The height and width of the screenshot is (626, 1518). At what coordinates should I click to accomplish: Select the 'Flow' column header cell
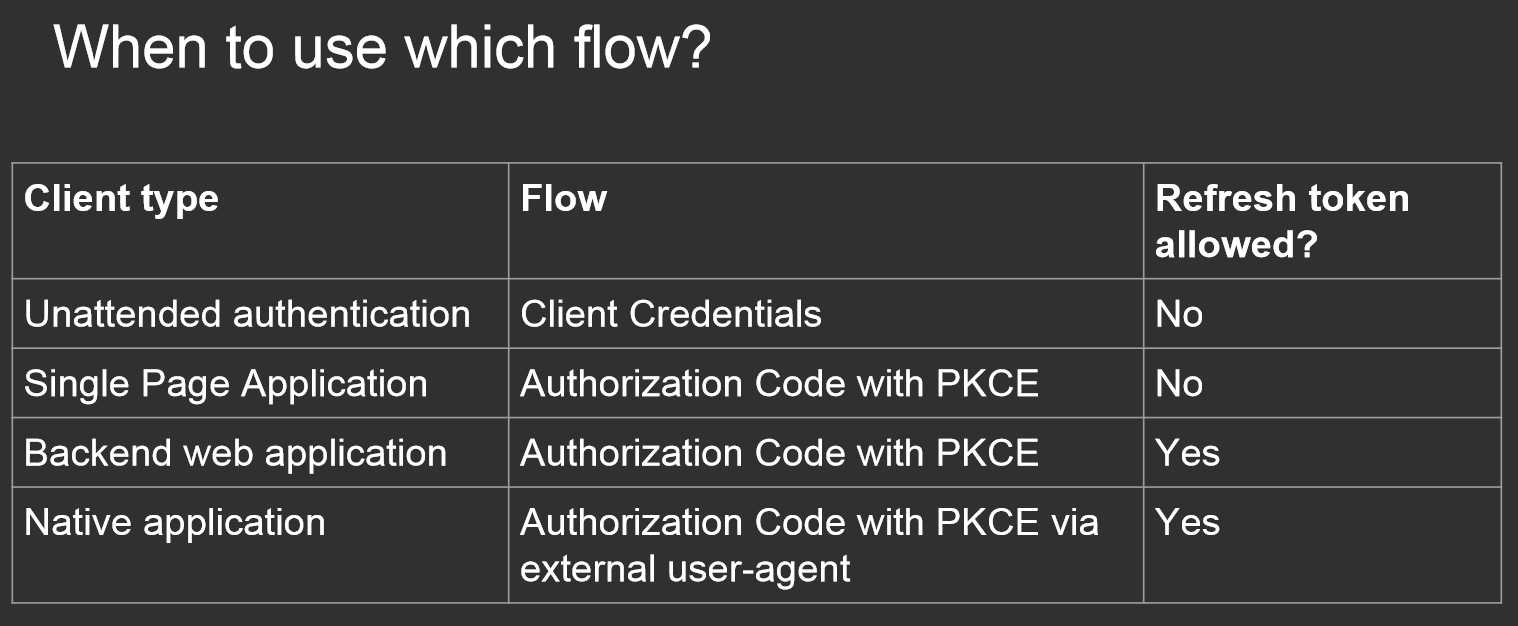pyautogui.click(x=826, y=221)
